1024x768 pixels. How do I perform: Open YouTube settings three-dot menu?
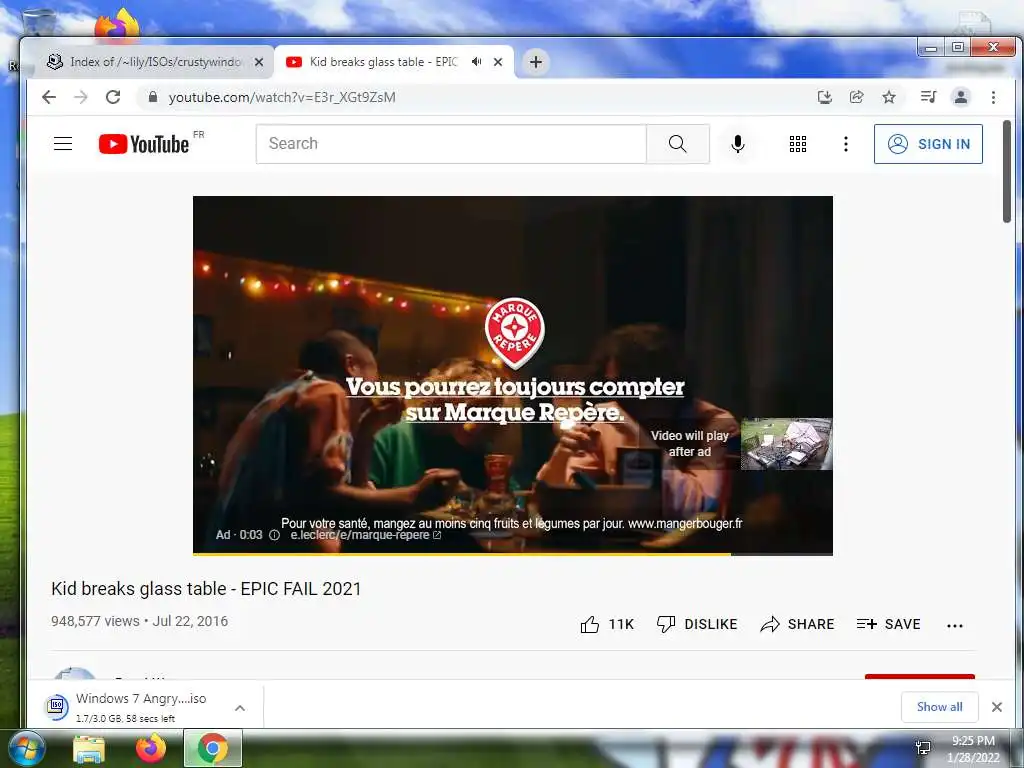(846, 144)
